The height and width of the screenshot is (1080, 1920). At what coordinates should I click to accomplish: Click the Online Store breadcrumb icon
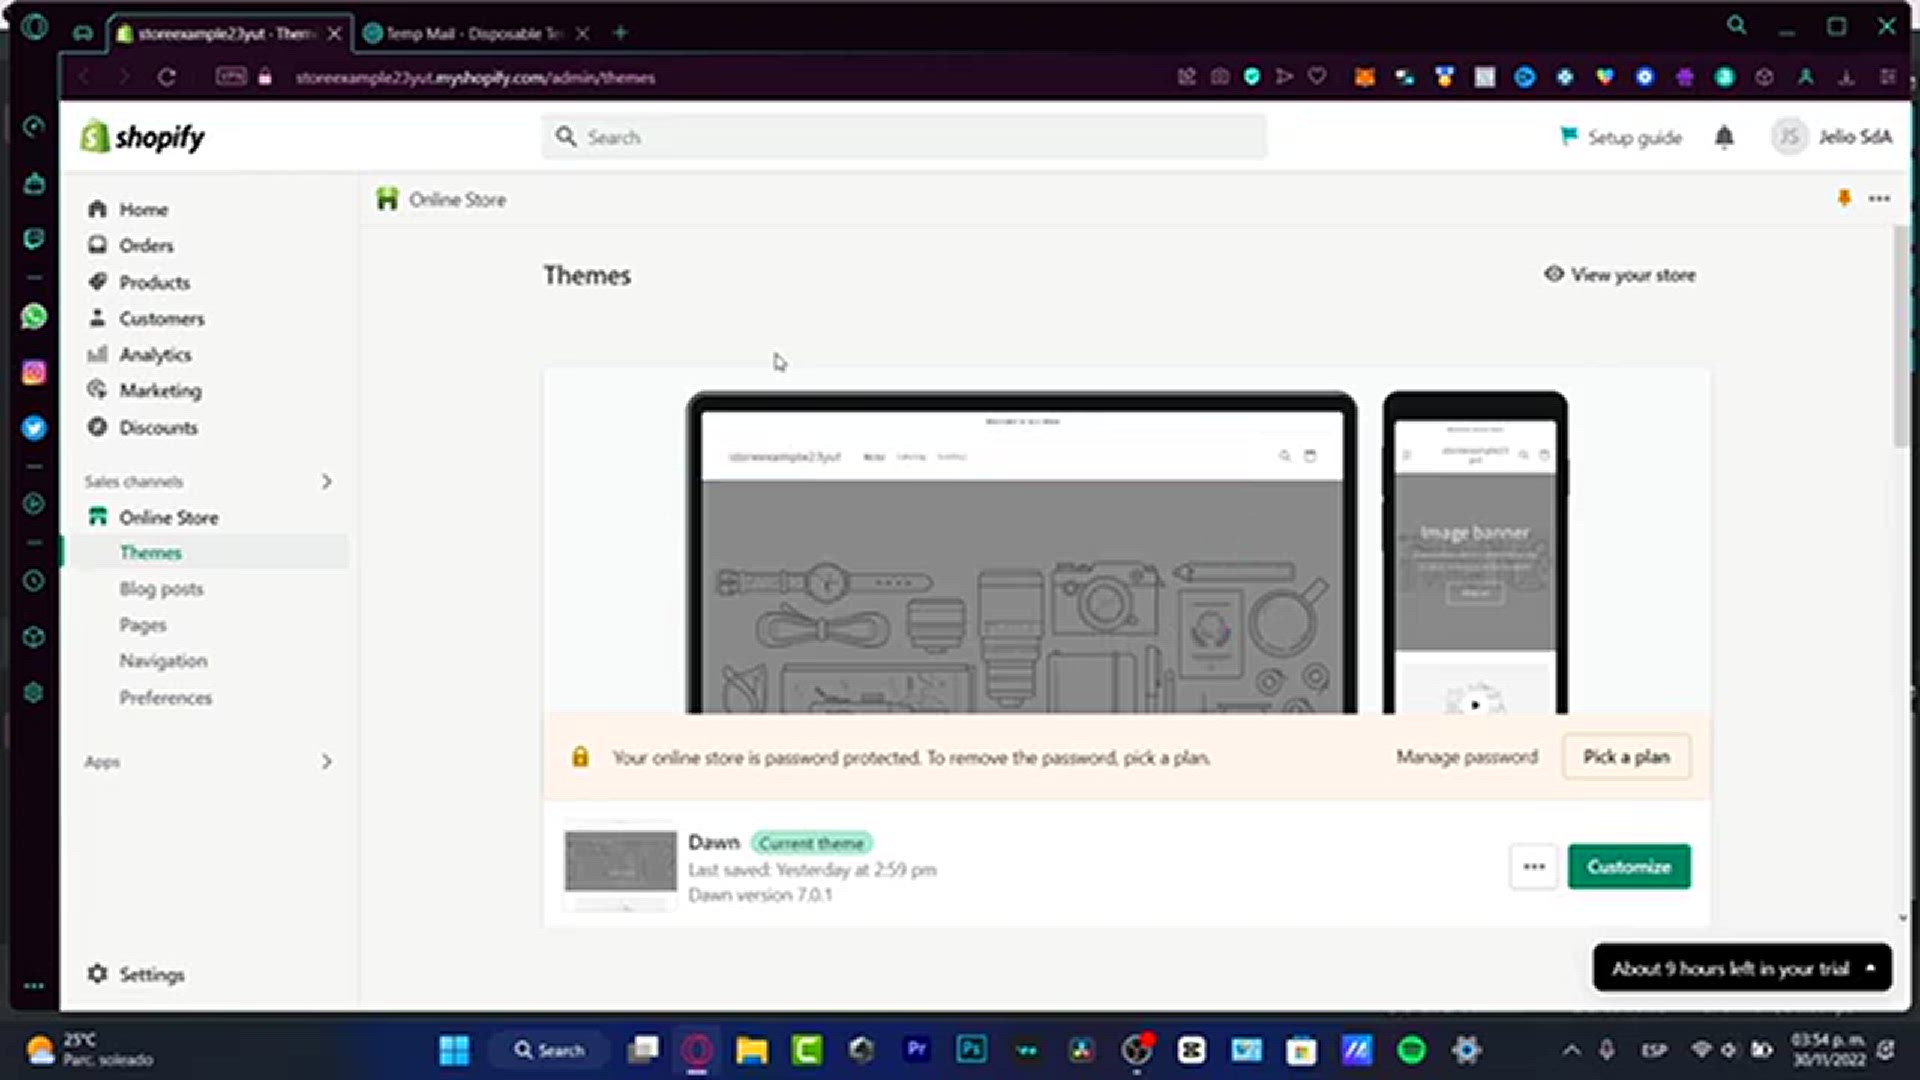(x=387, y=199)
